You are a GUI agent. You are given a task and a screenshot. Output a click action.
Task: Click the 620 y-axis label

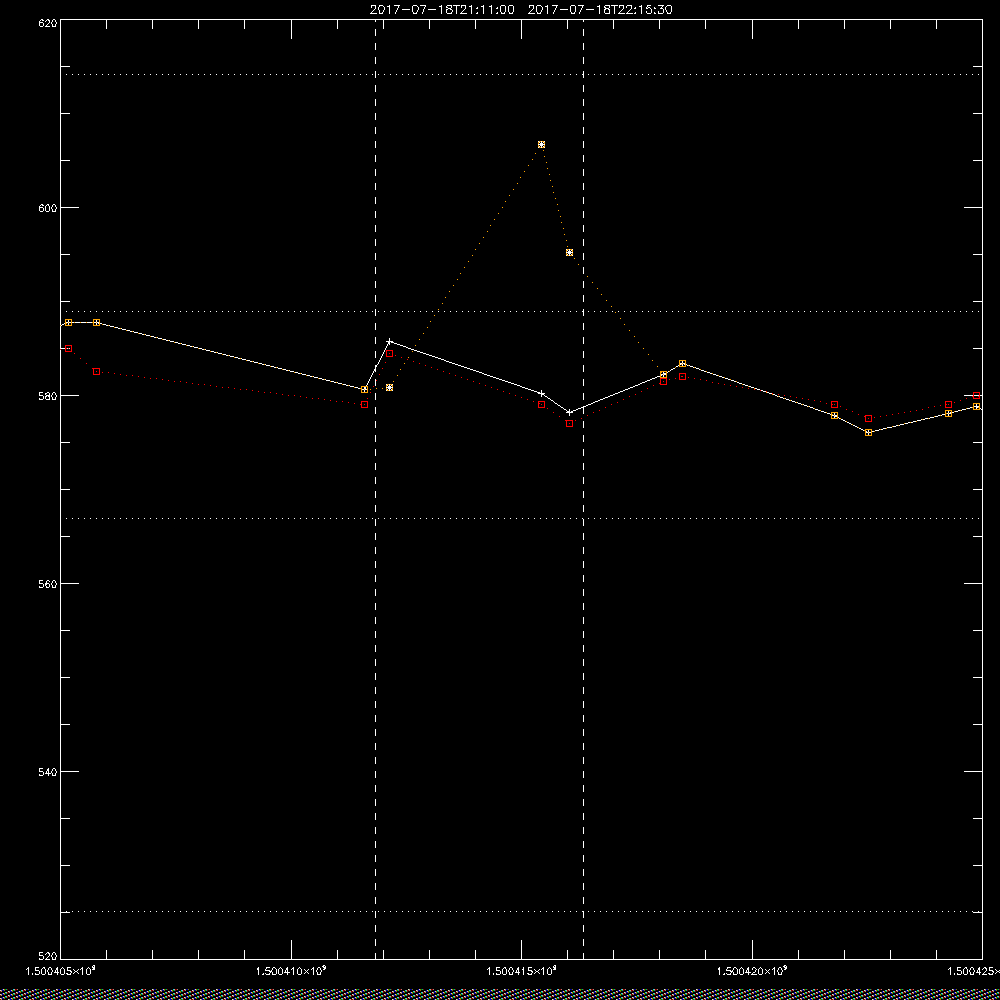click(x=48, y=22)
